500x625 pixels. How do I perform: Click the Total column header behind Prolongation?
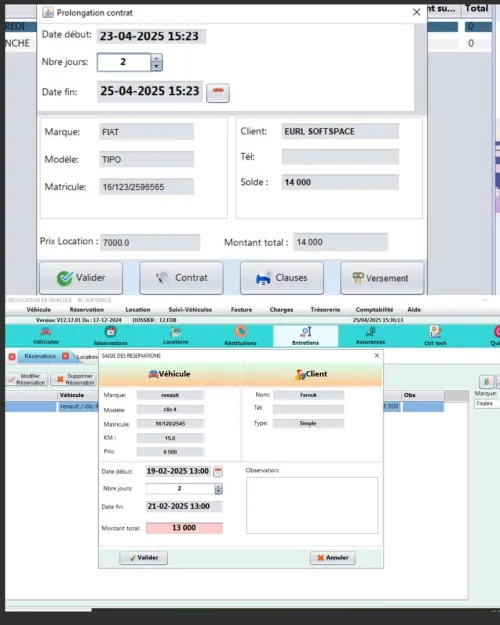(x=476, y=9)
